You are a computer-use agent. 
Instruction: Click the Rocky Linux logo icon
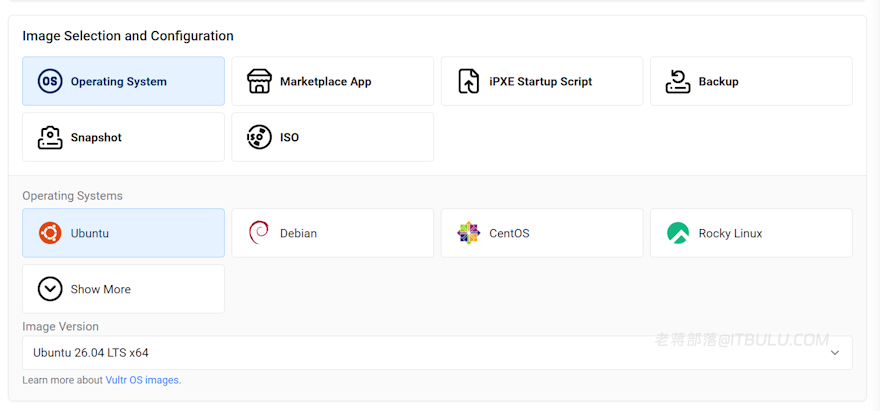click(x=678, y=233)
